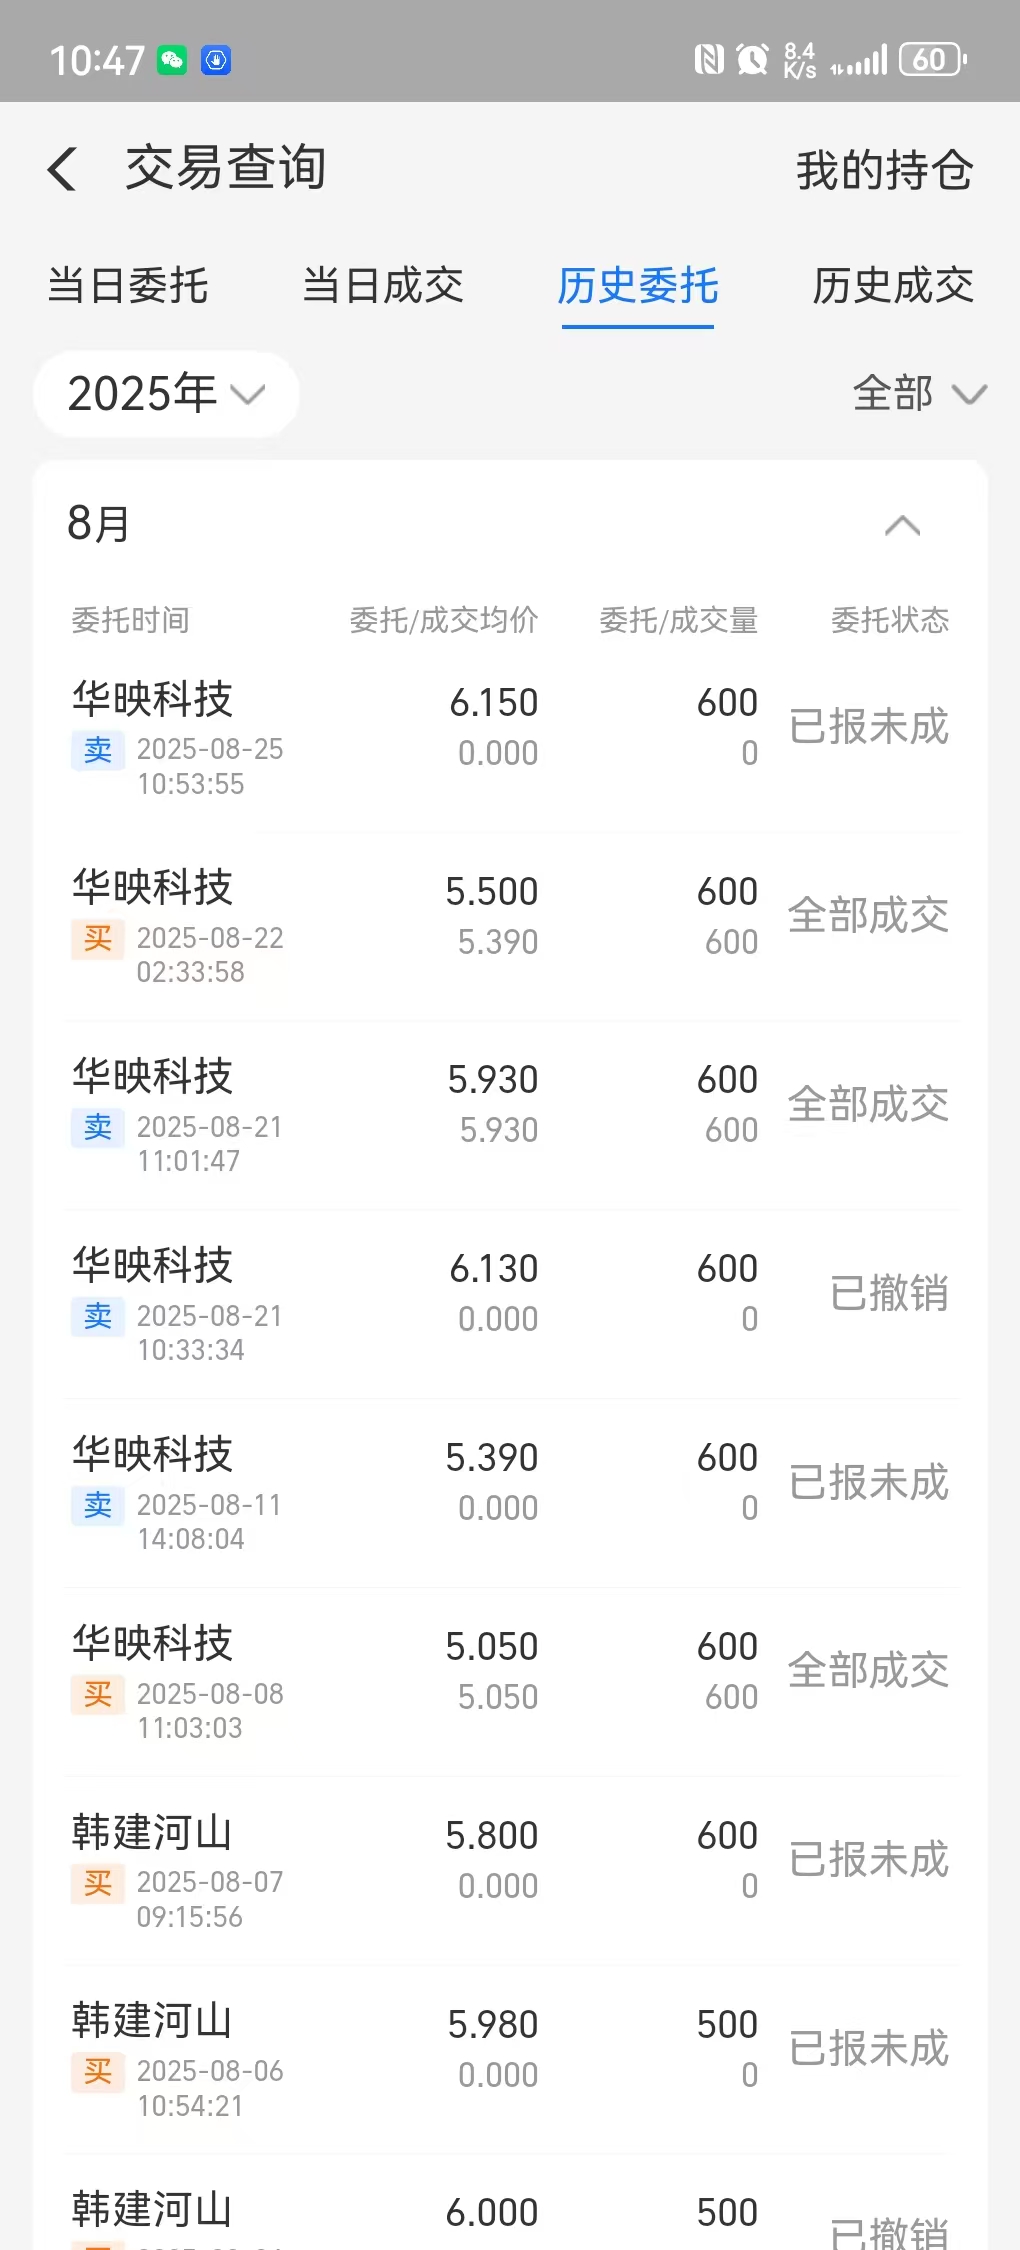Open 华映科技 order priced 6.130 已撤销
Image resolution: width=1020 pixels, height=2250 pixels.
coord(510,1304)
